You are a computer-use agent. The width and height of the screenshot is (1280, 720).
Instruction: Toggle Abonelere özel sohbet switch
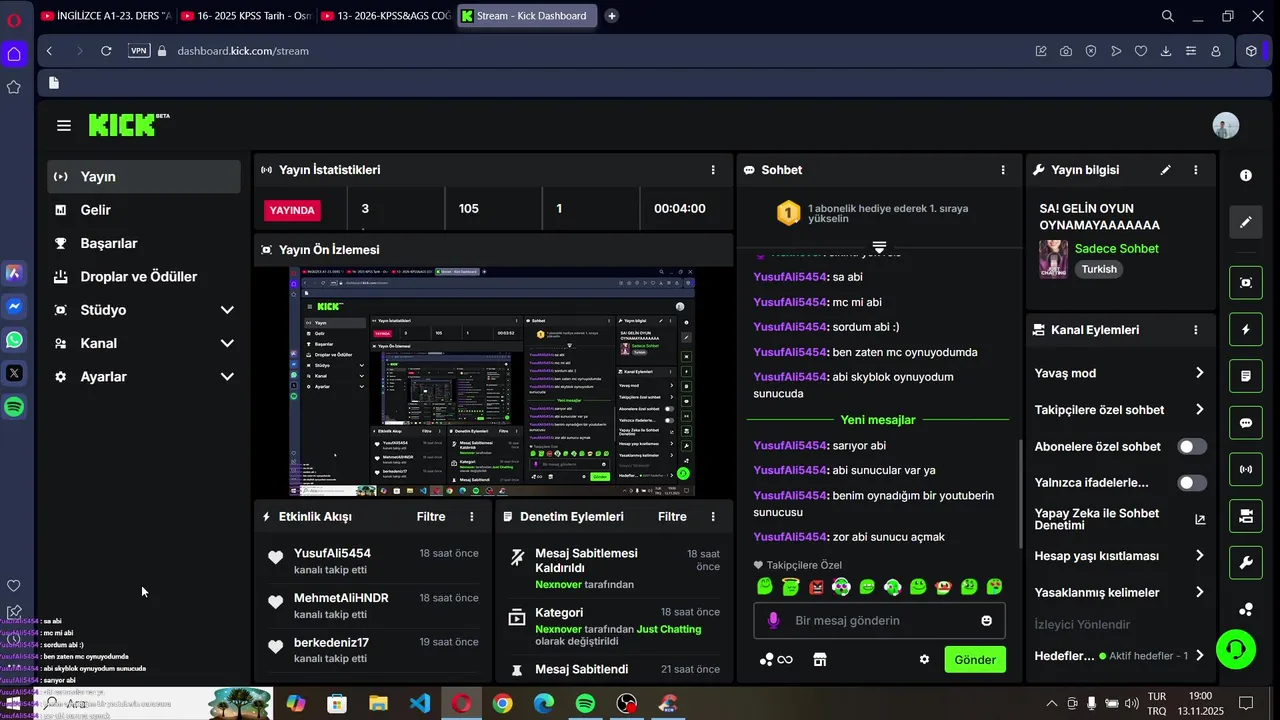[x=1192, y=447]
